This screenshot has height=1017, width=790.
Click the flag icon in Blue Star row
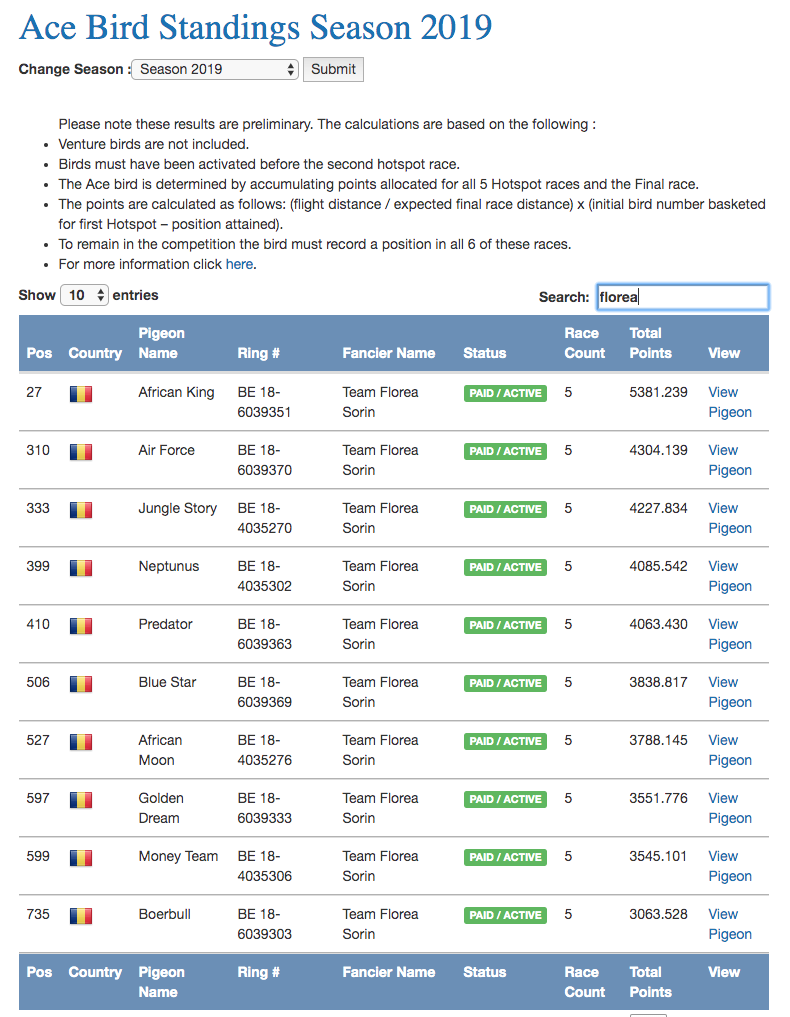tap(81, 684)
